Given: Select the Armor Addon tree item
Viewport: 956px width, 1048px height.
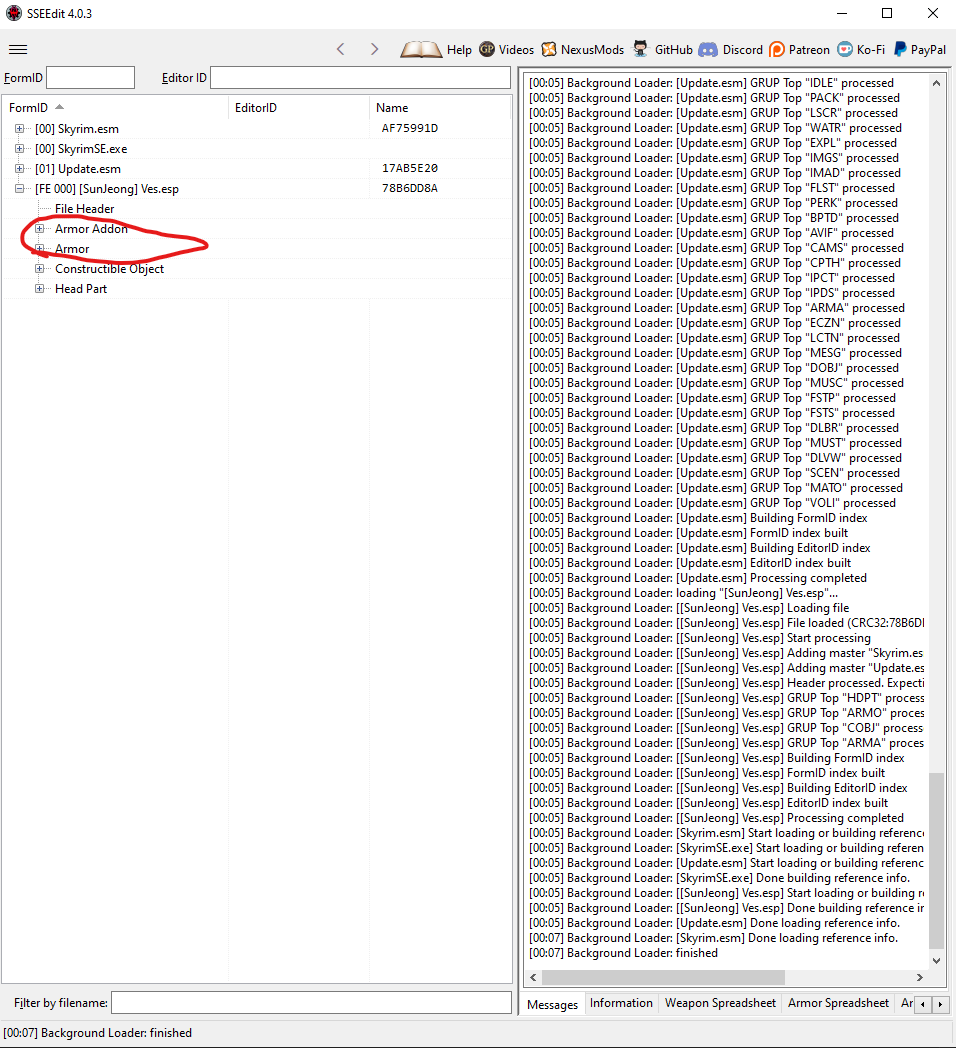Looking at the screenshot, I should tap(91, 229).
